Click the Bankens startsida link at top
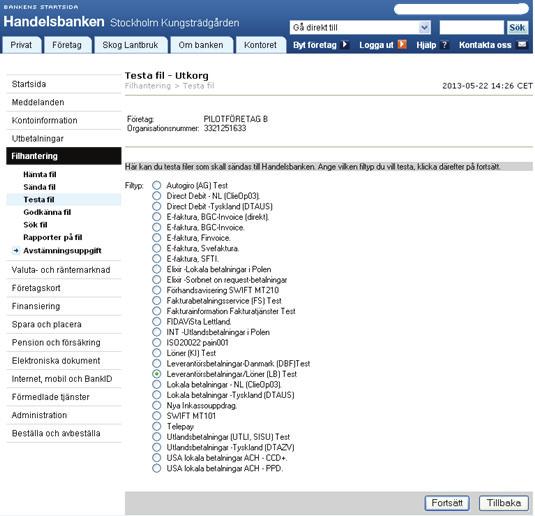This screenshot has width=535, height=516. [41, 6]
